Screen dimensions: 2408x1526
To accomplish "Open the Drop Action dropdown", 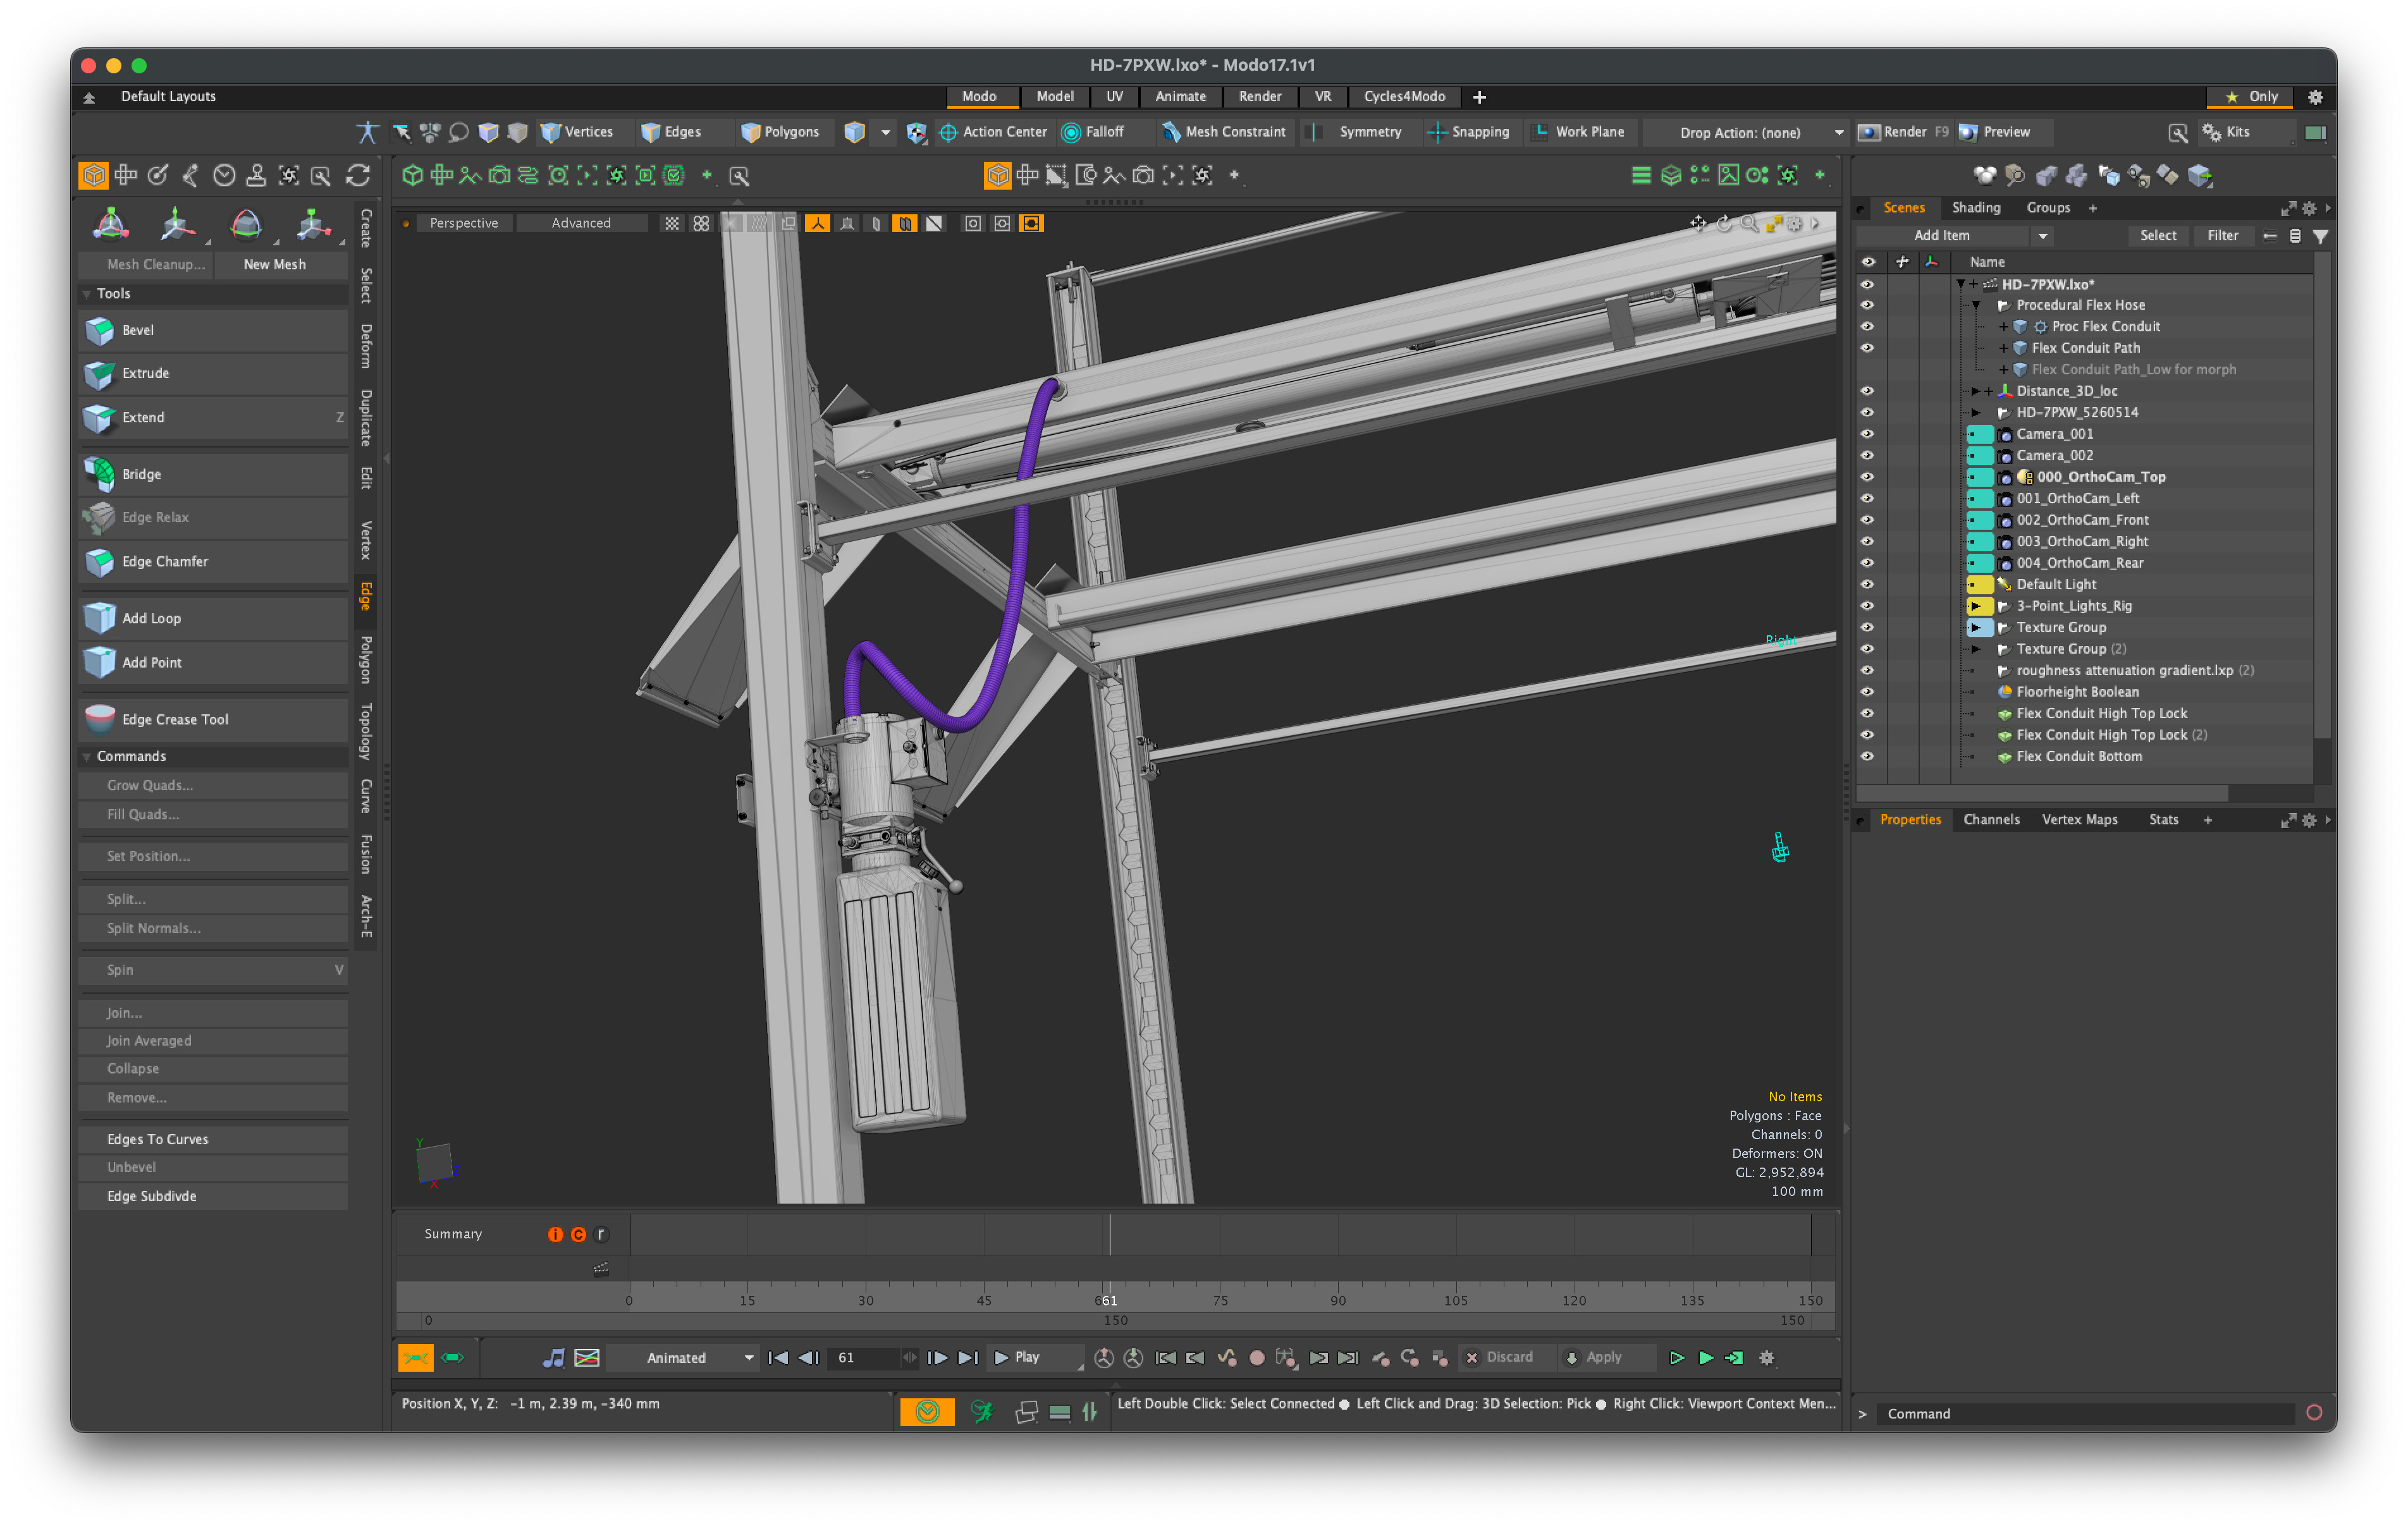I will 1760,132.
